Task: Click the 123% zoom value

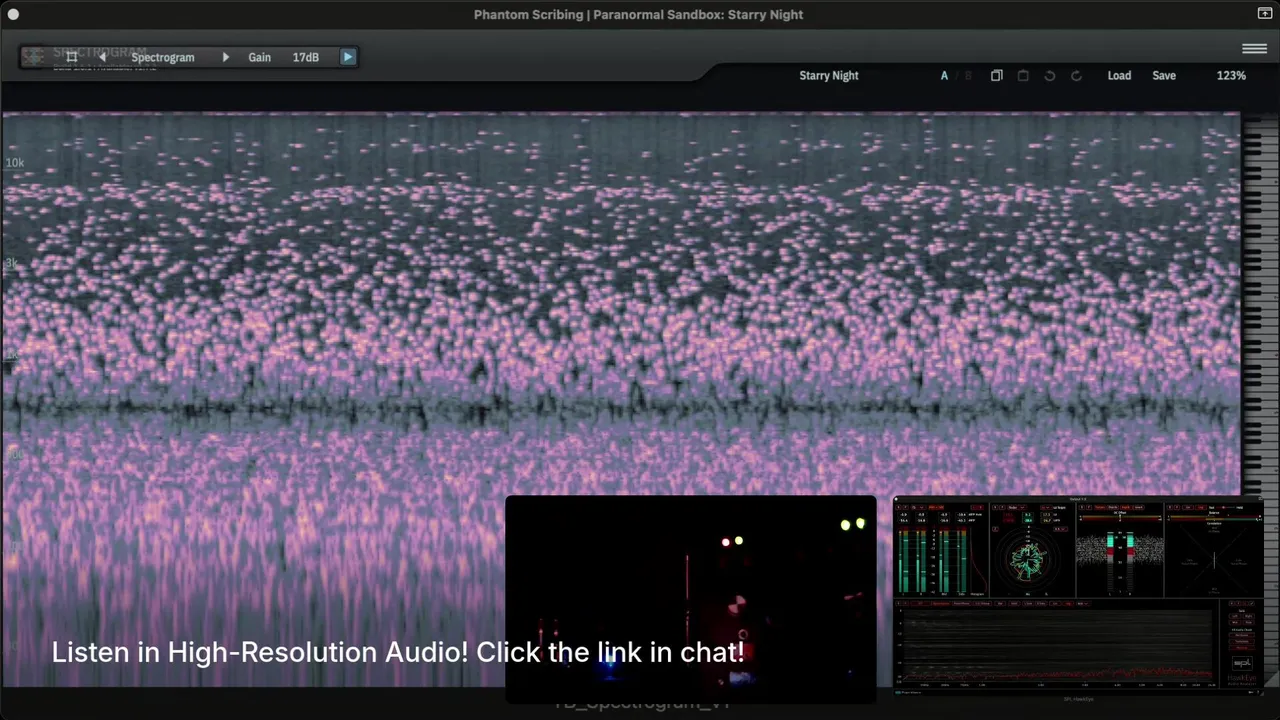Action: coord(1231,76)
